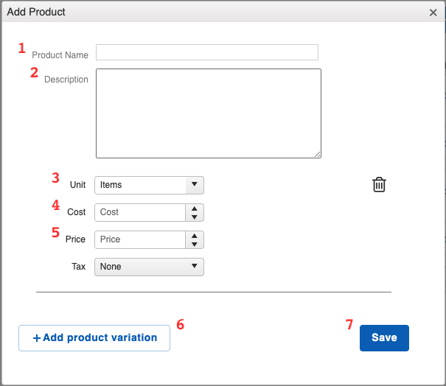Viewport: 446px width, 386px height.
Task: Click the Add Product dialog title
Action: (x=36, y=12)
